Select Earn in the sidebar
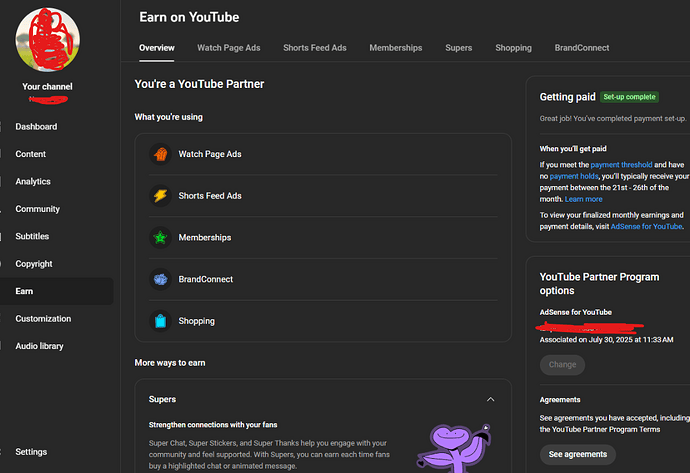Screen dimensions: 690x473 [56, 291]
